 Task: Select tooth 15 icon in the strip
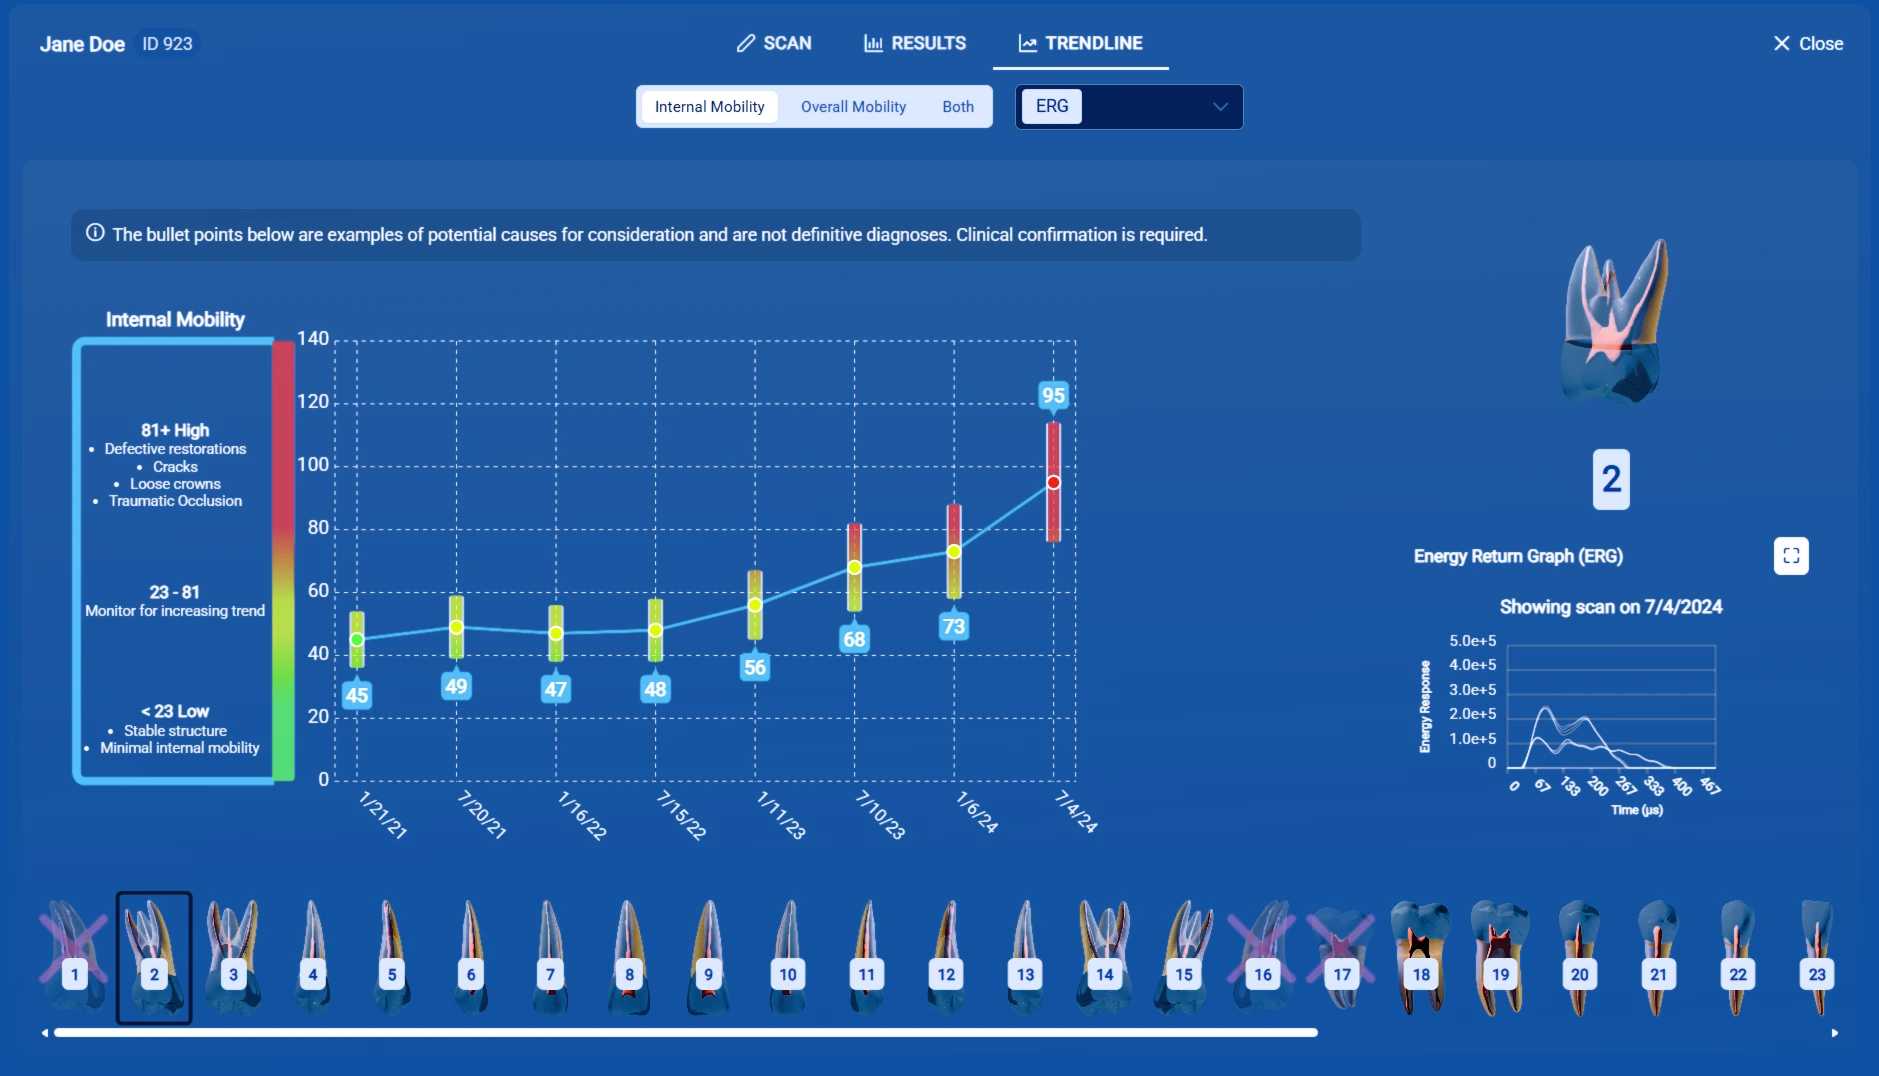[1184, 957]
